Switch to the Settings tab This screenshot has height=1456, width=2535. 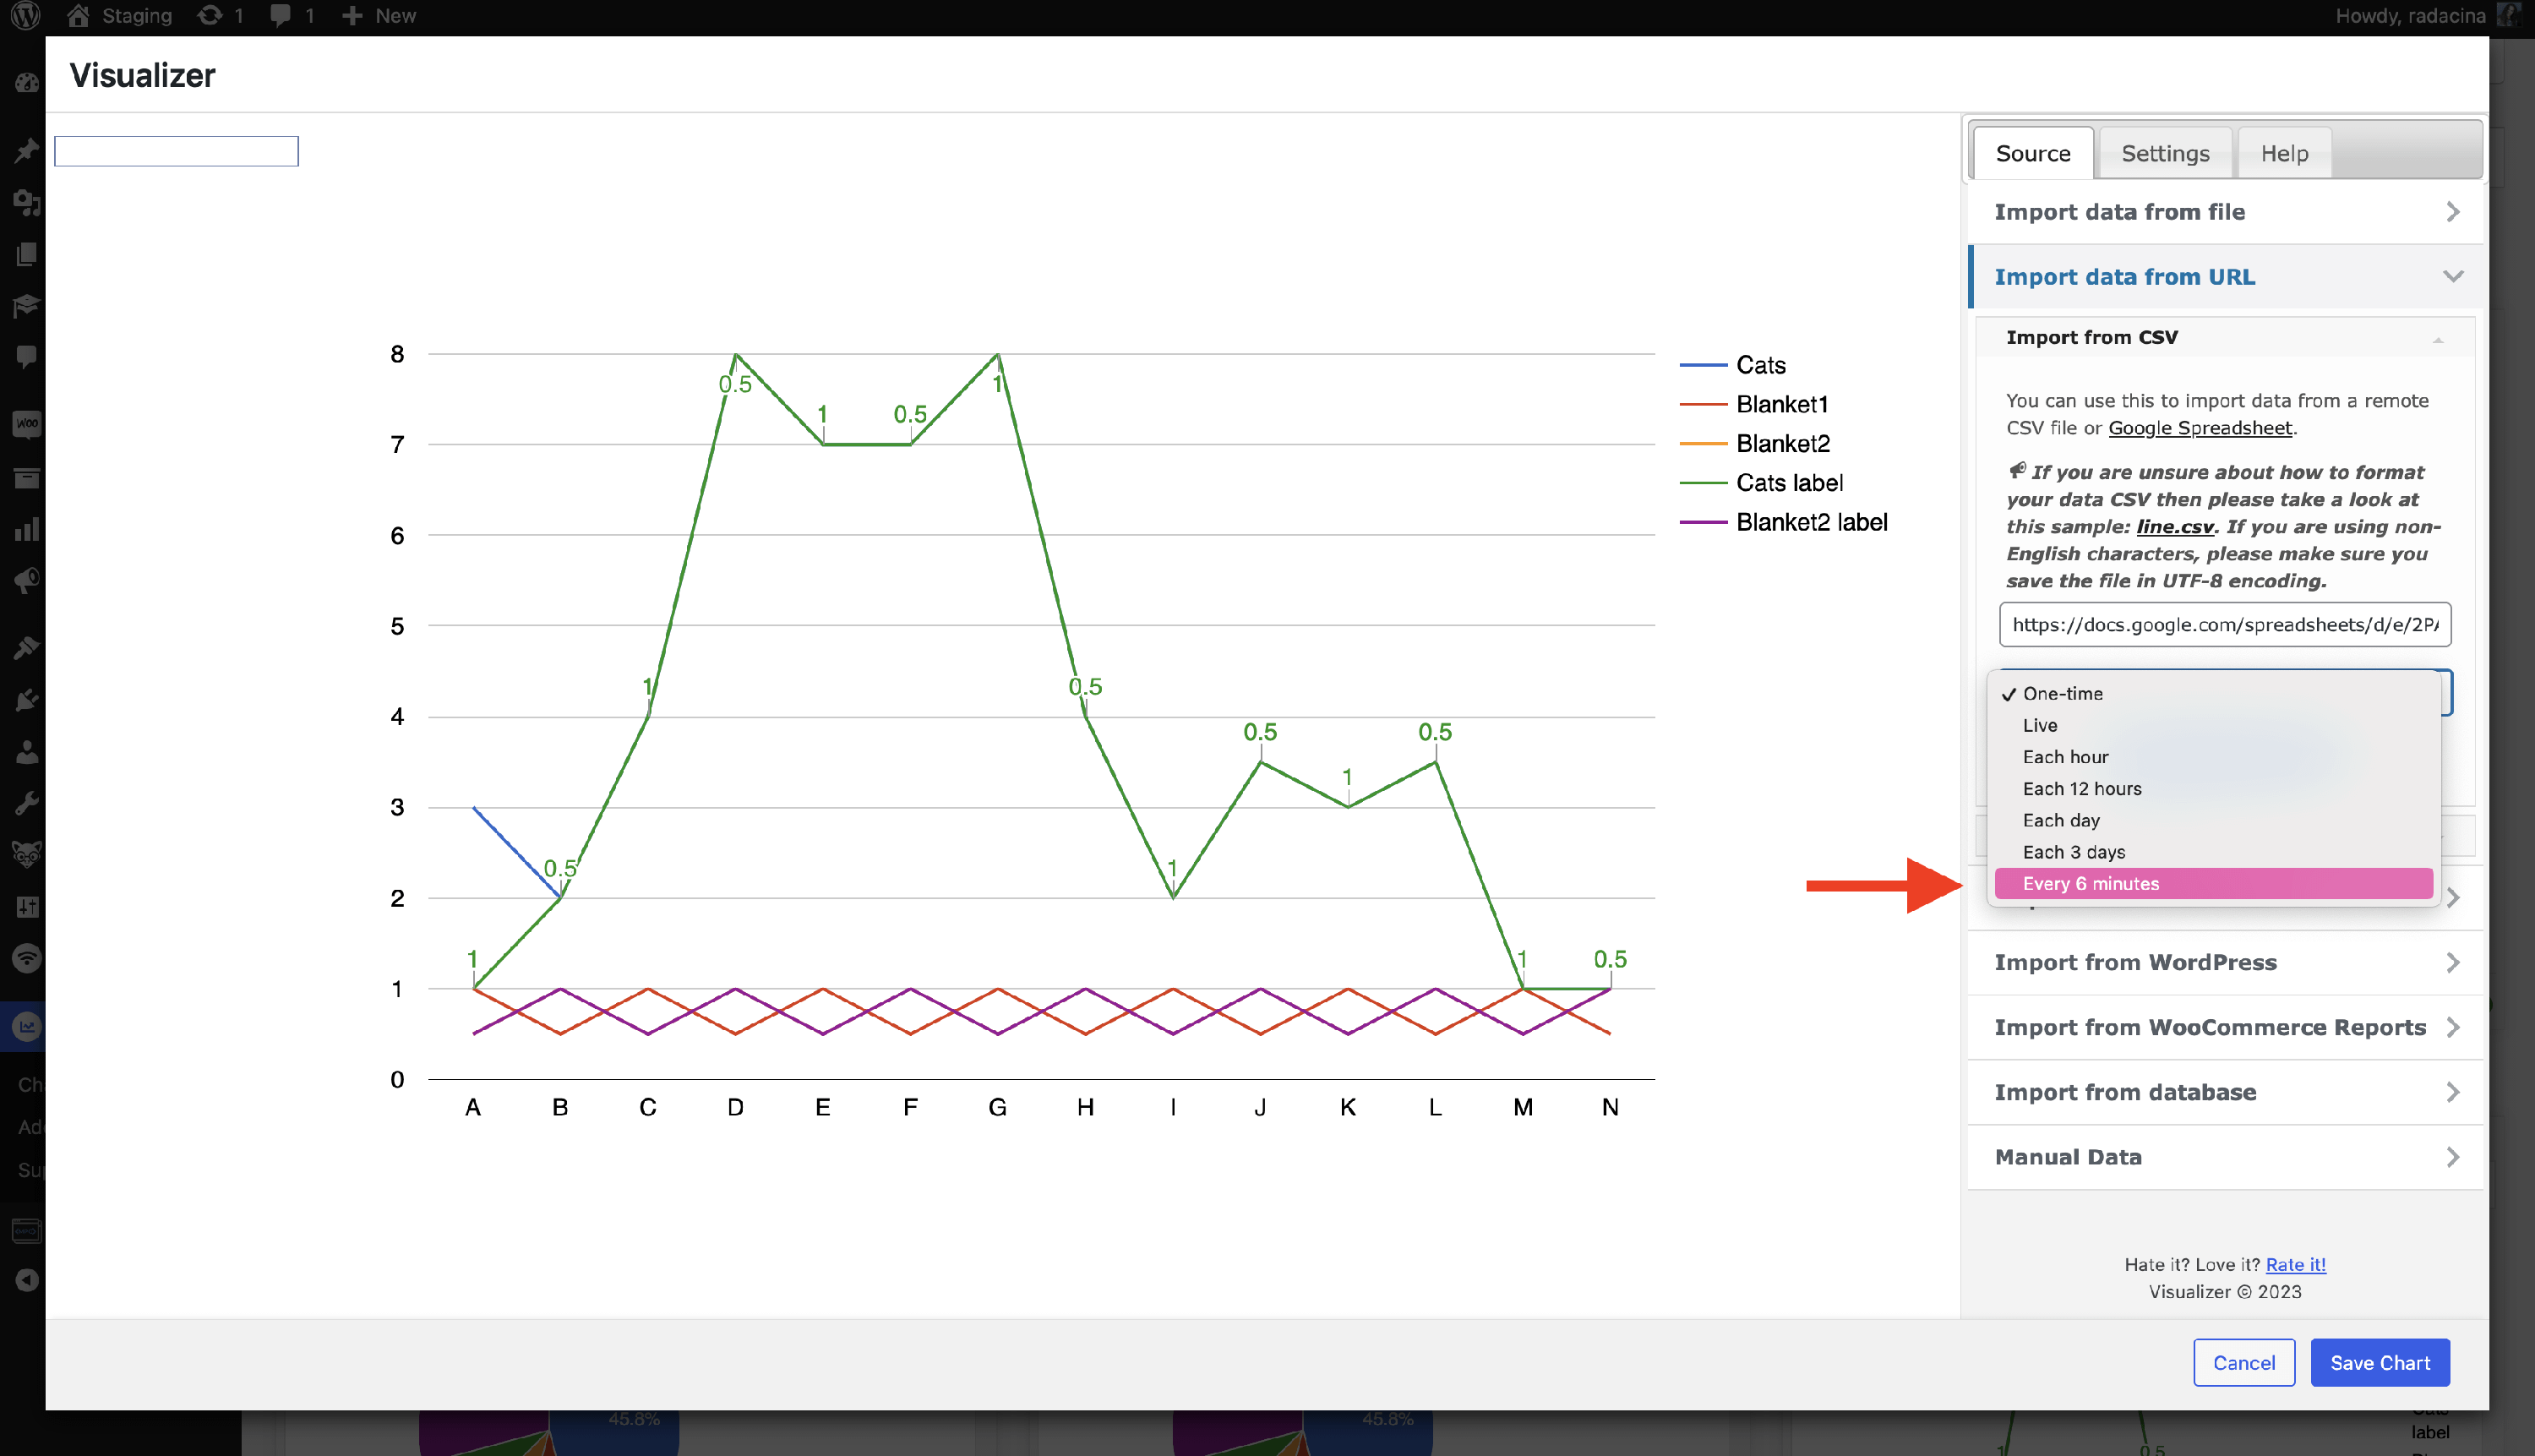pyautogui.click(x=2165, y=153)
